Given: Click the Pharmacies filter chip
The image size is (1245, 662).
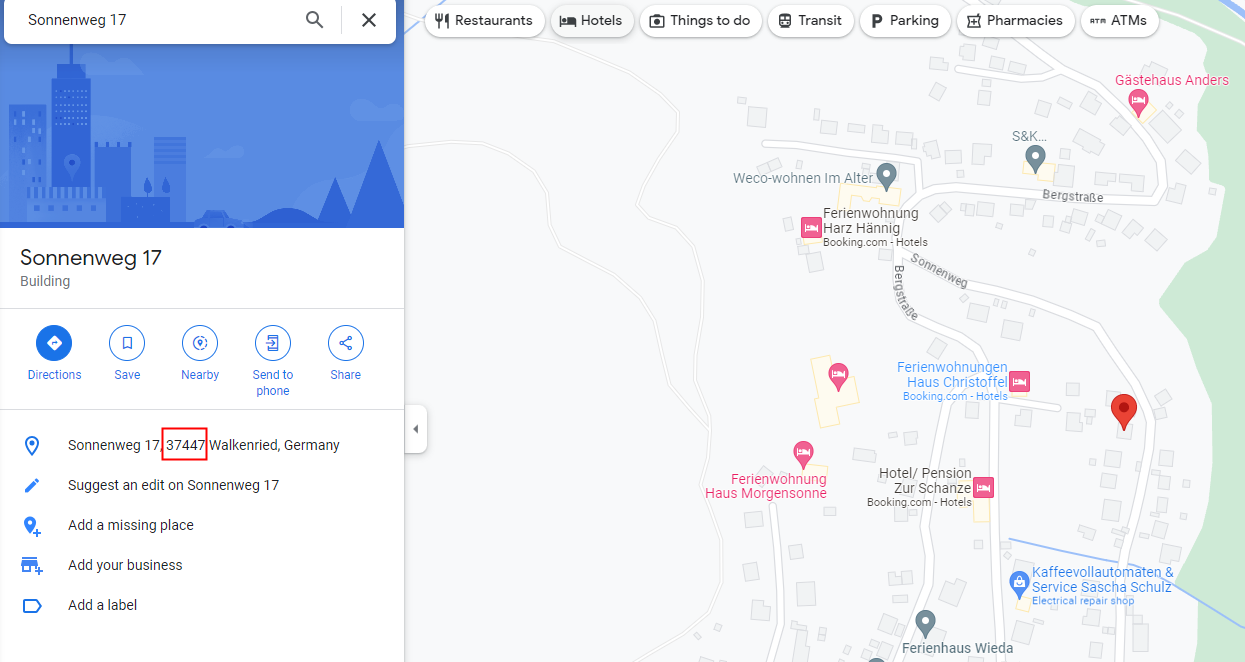Looking at the screenshot, I should (1014, 21).
